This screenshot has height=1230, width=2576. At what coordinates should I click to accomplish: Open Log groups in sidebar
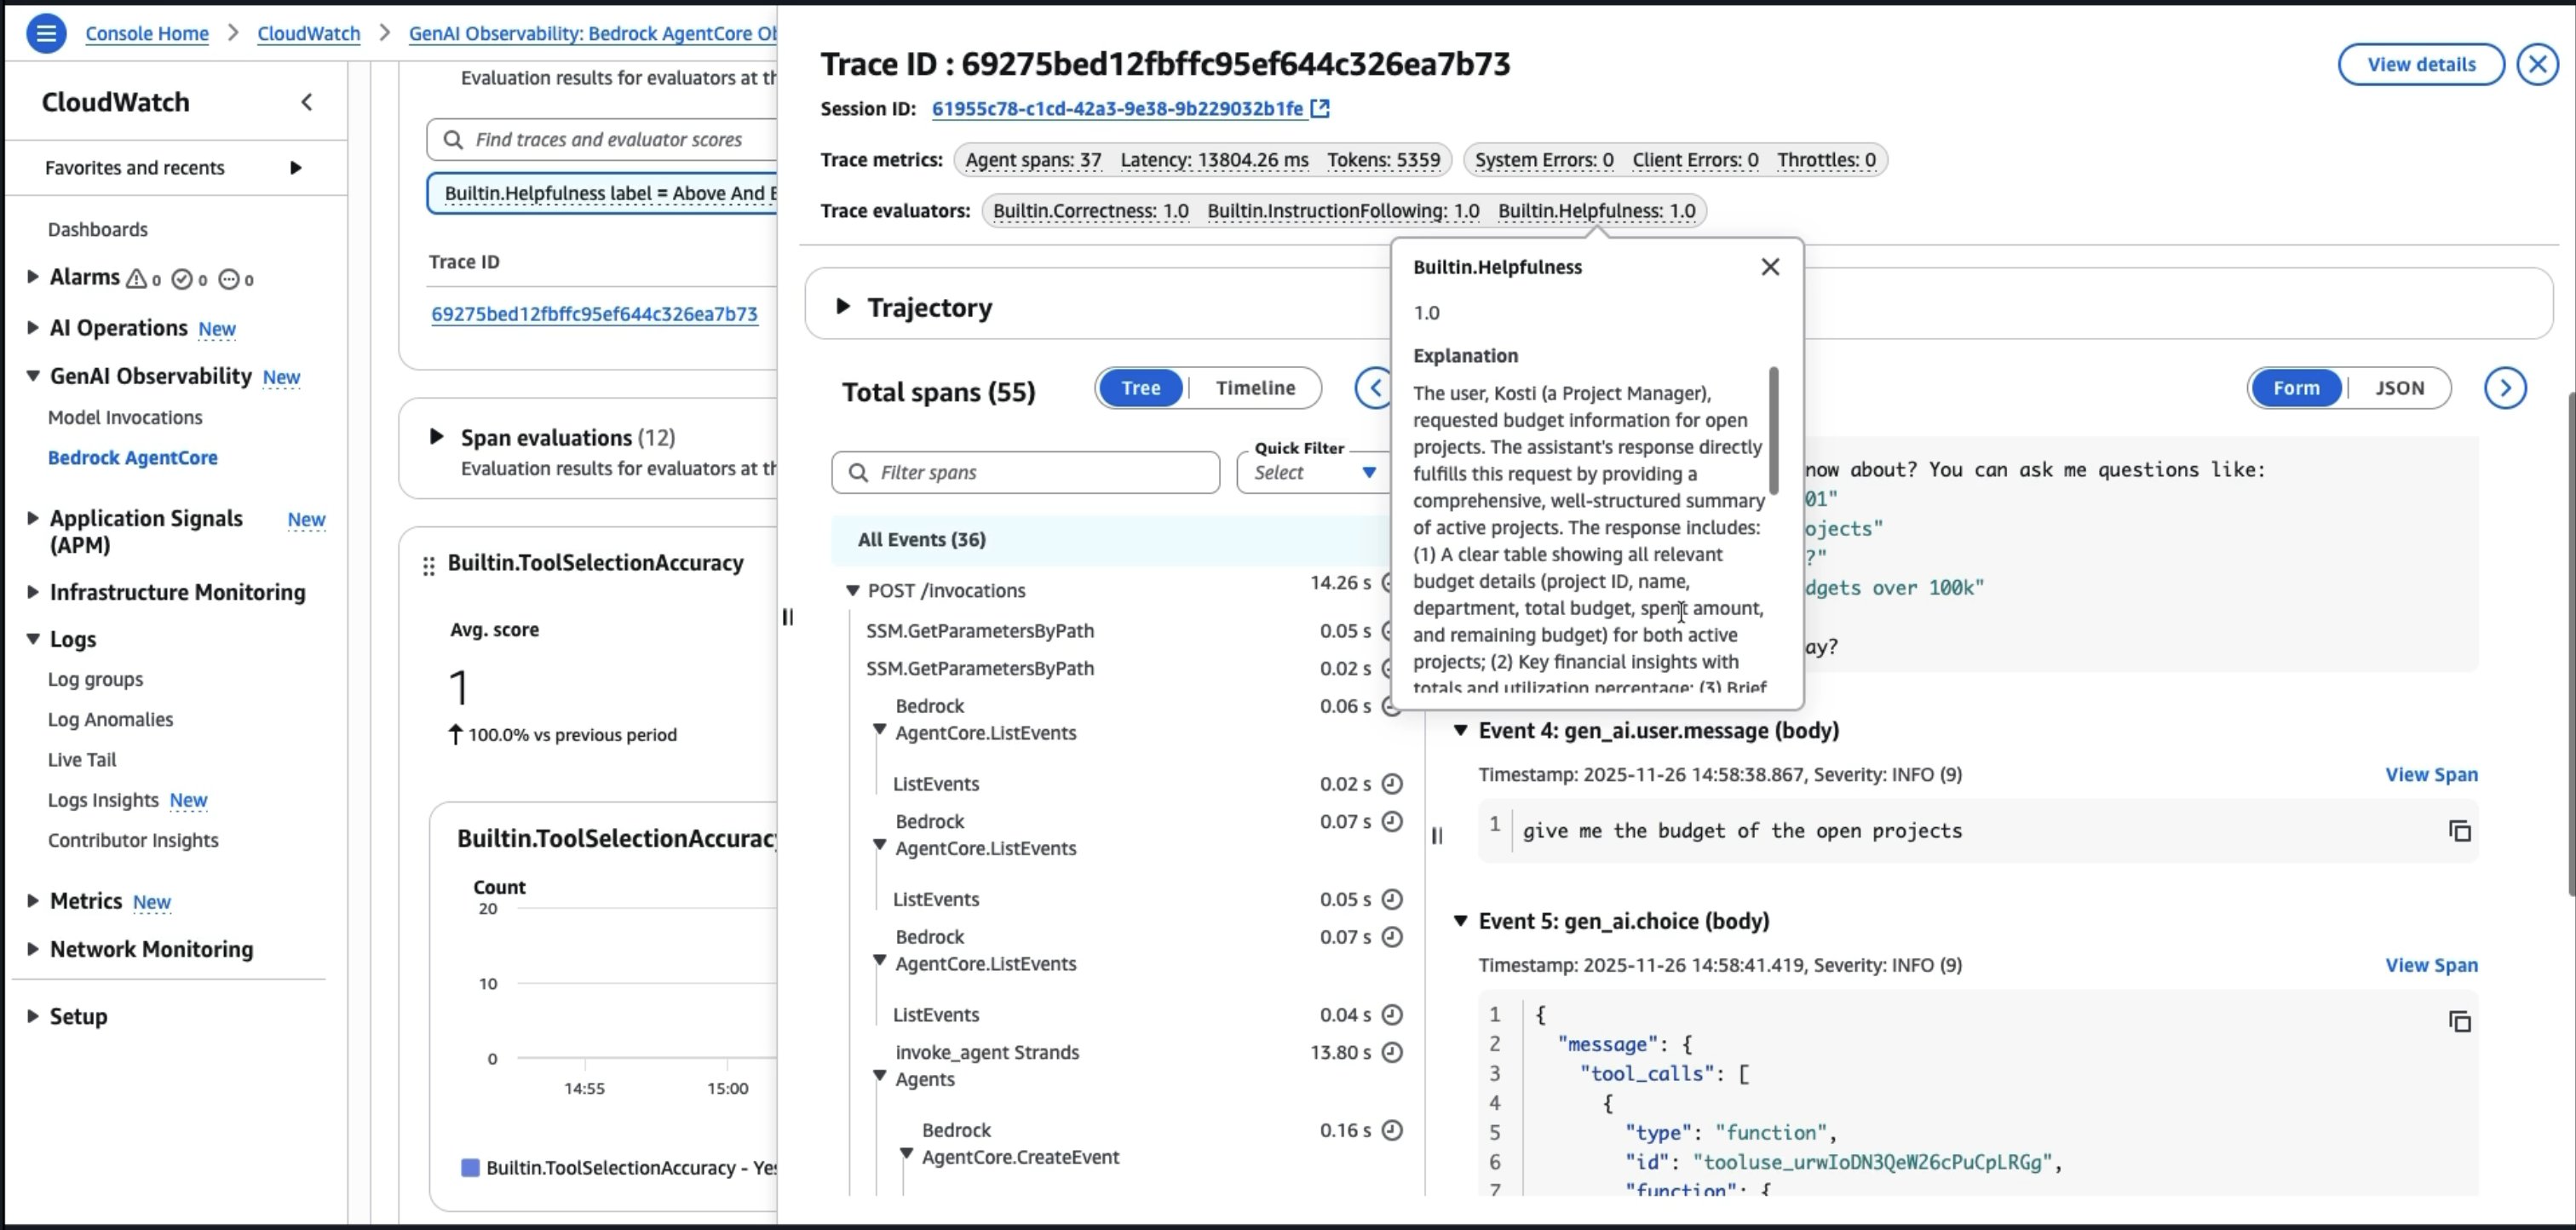pyautogui.click(x=95, y=679)
